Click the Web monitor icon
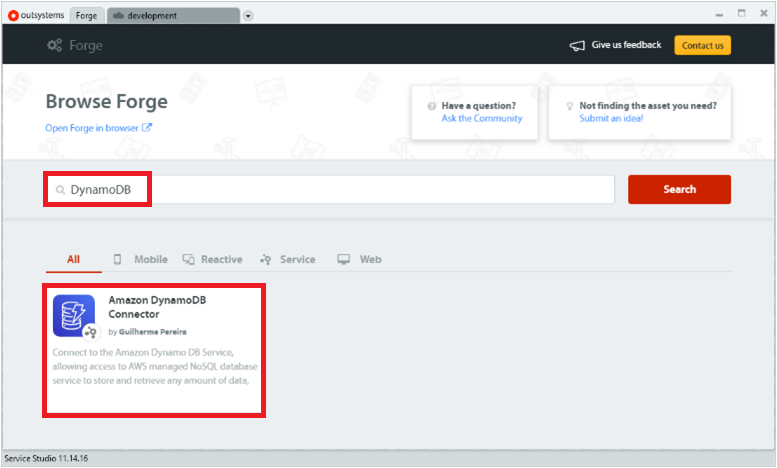The width and height of the screenshot is (777, 468). [343, 259]
